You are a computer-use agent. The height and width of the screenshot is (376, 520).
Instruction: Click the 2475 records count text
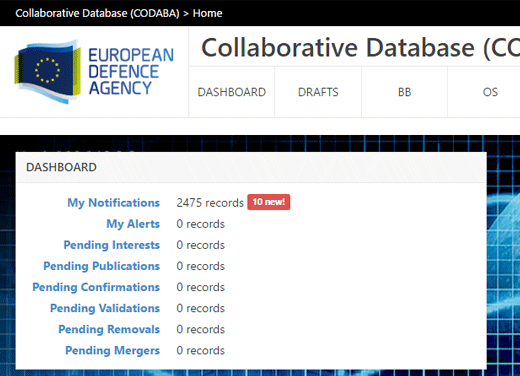[210, 203]
